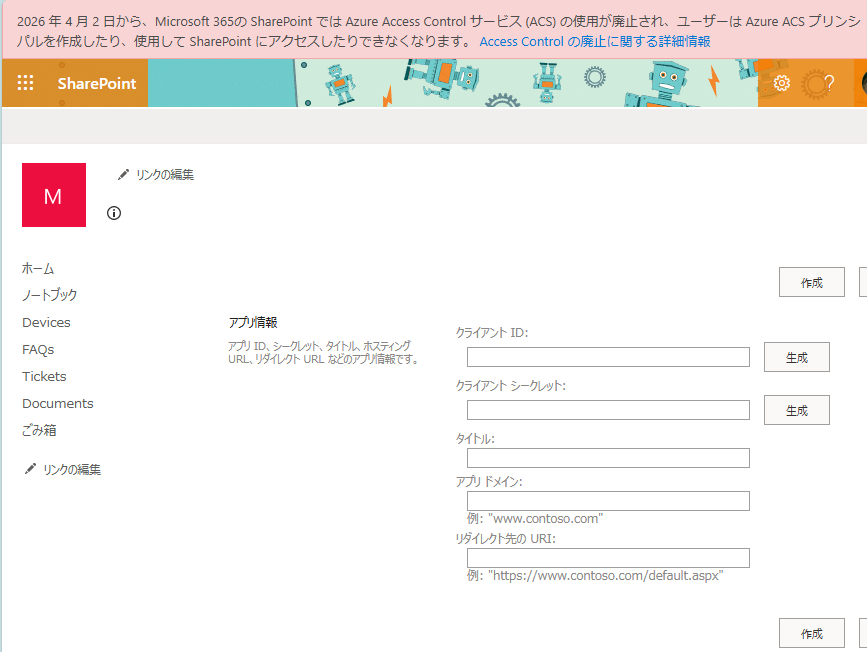
Task: Click the info circle icon
Action: (113, 213)
